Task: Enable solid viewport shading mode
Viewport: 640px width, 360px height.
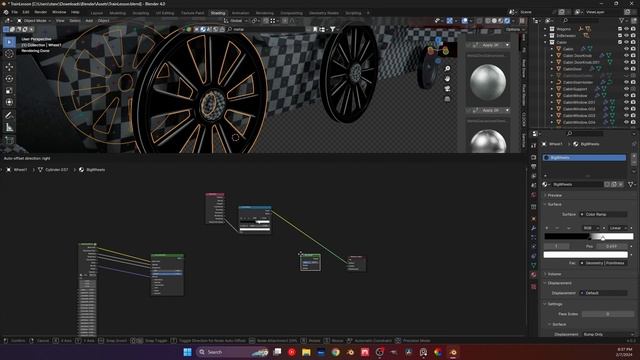Action: [x=494, y=21]
